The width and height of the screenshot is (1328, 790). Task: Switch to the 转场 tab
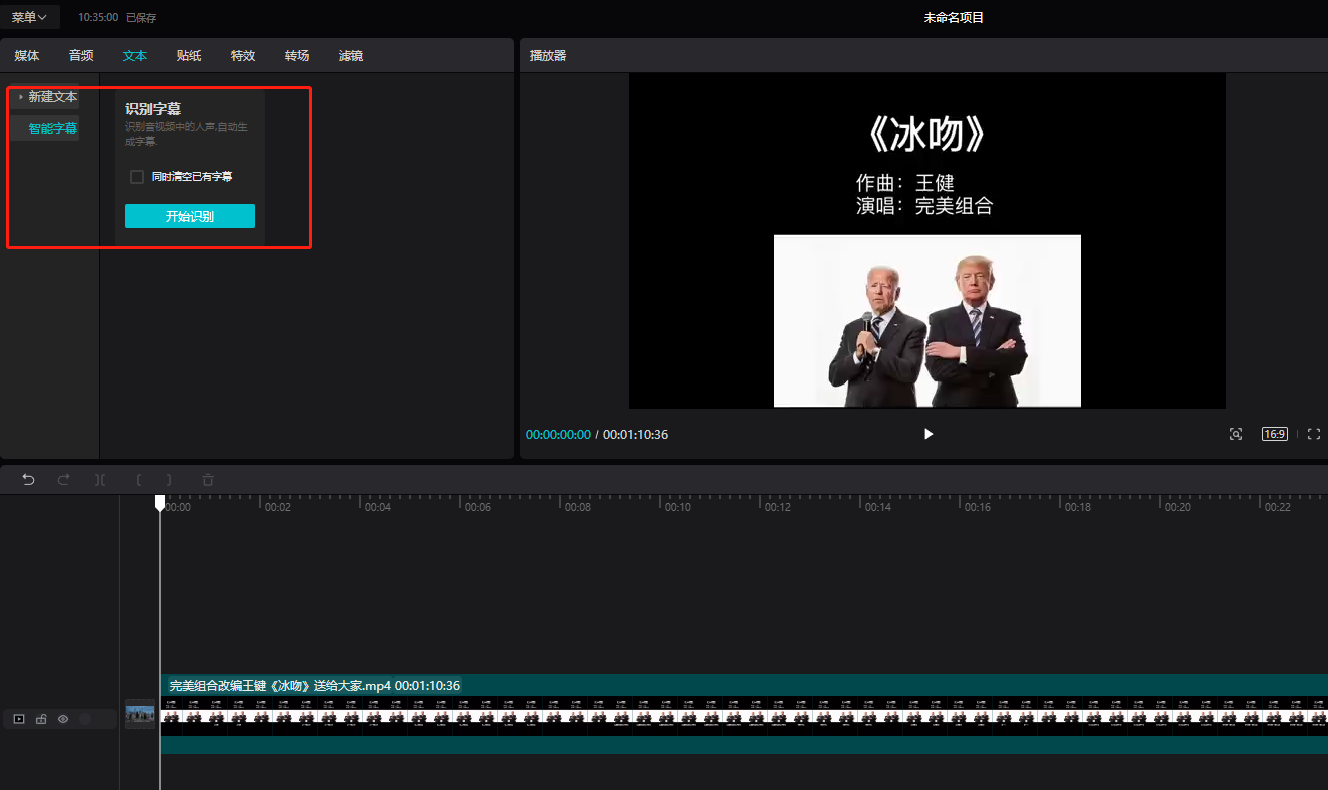[x=297, y=56]
